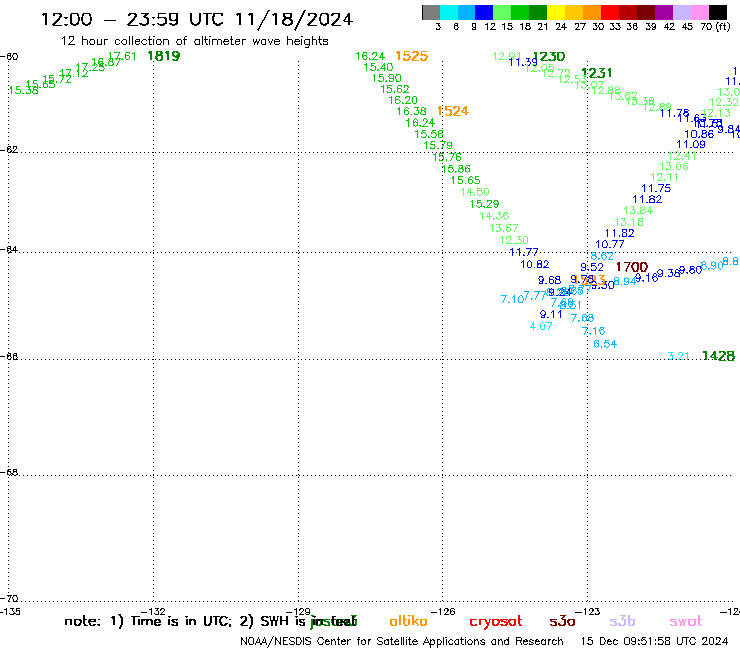Click the 's3a' satellite legend label
This screenshot has height=650, width=740.
(x=562, y=621)
